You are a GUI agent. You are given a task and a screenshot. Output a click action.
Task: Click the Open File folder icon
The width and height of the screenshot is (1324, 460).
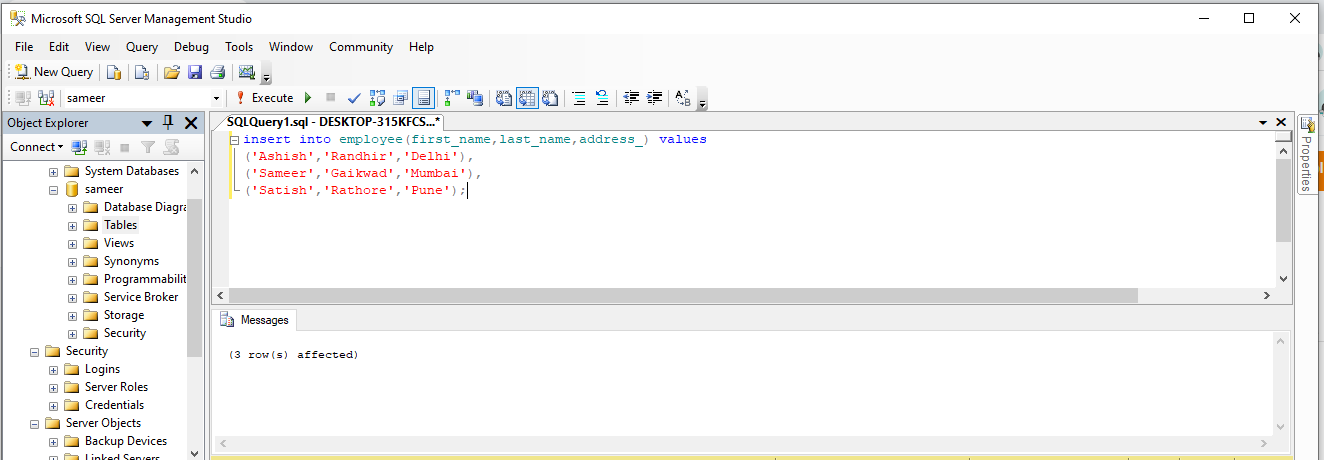[x=172, y=72]
